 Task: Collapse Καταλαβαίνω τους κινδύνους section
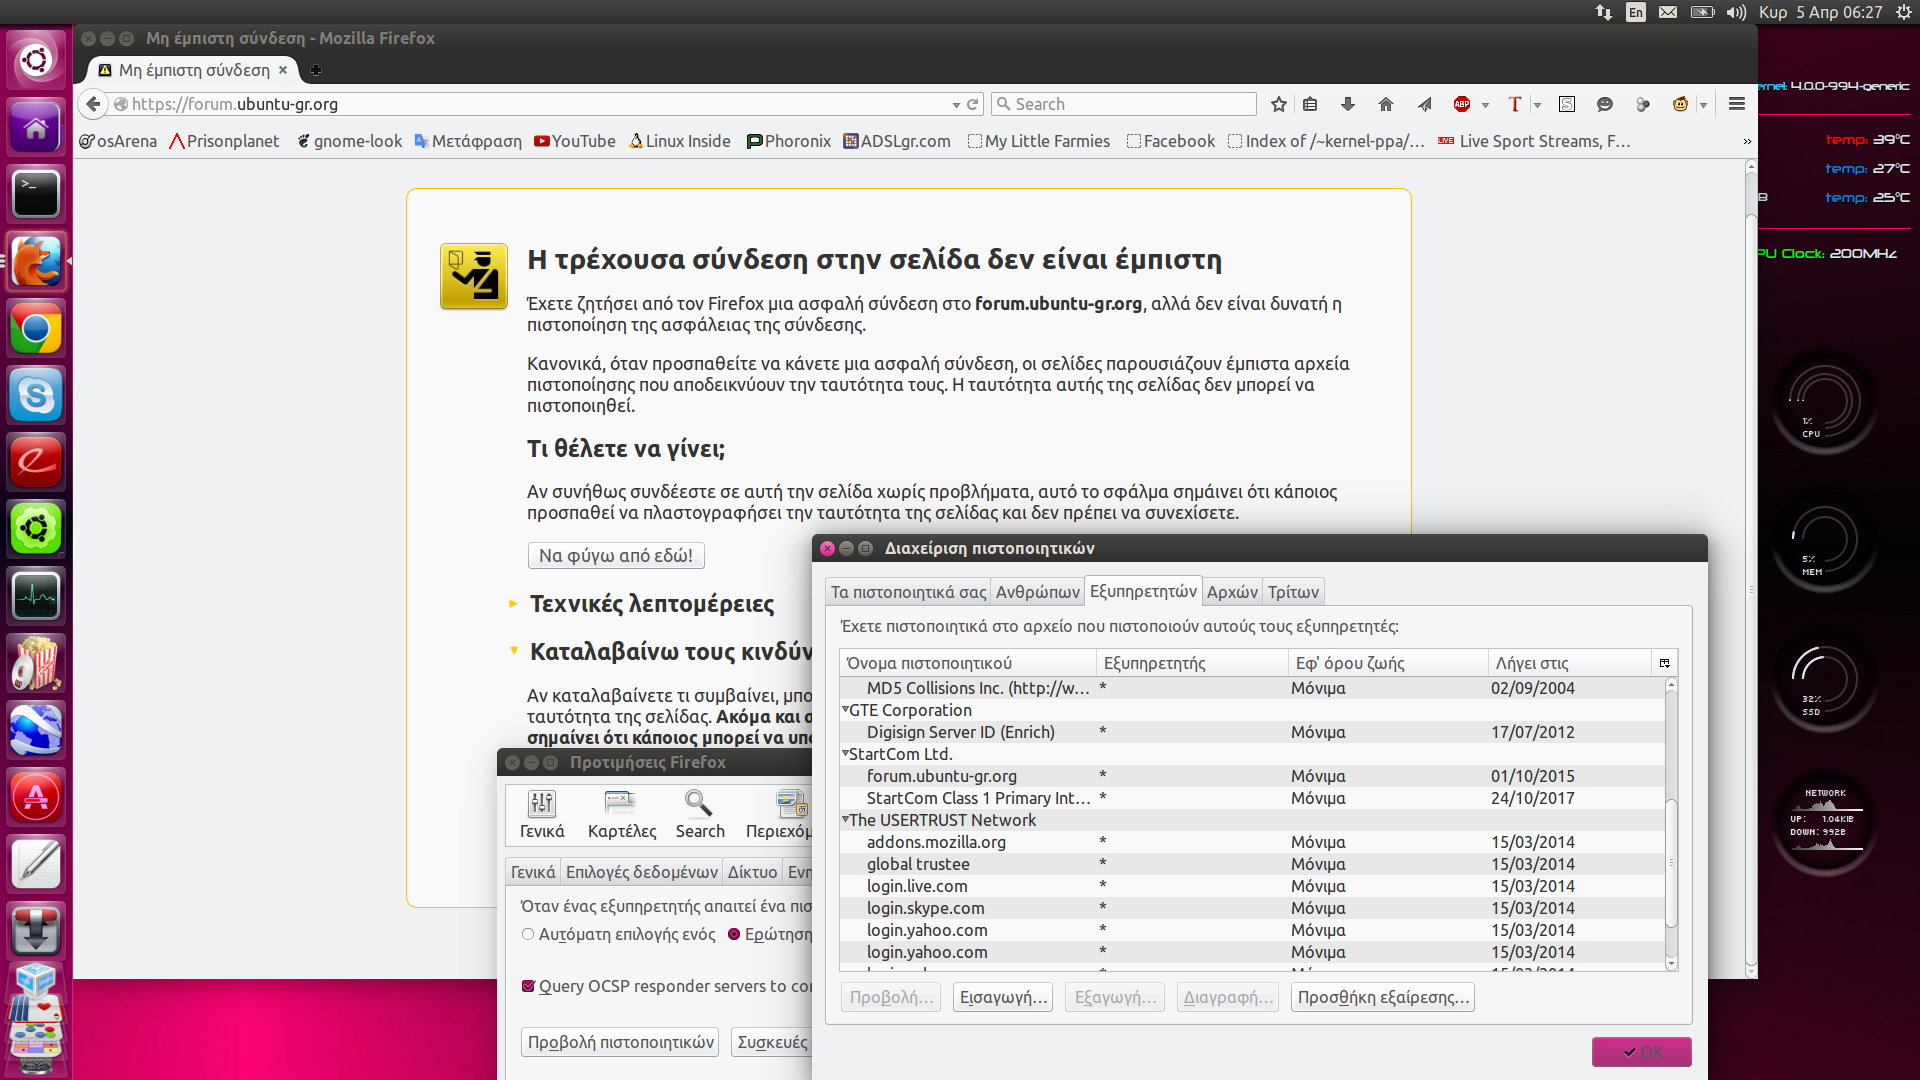point(513,651)
